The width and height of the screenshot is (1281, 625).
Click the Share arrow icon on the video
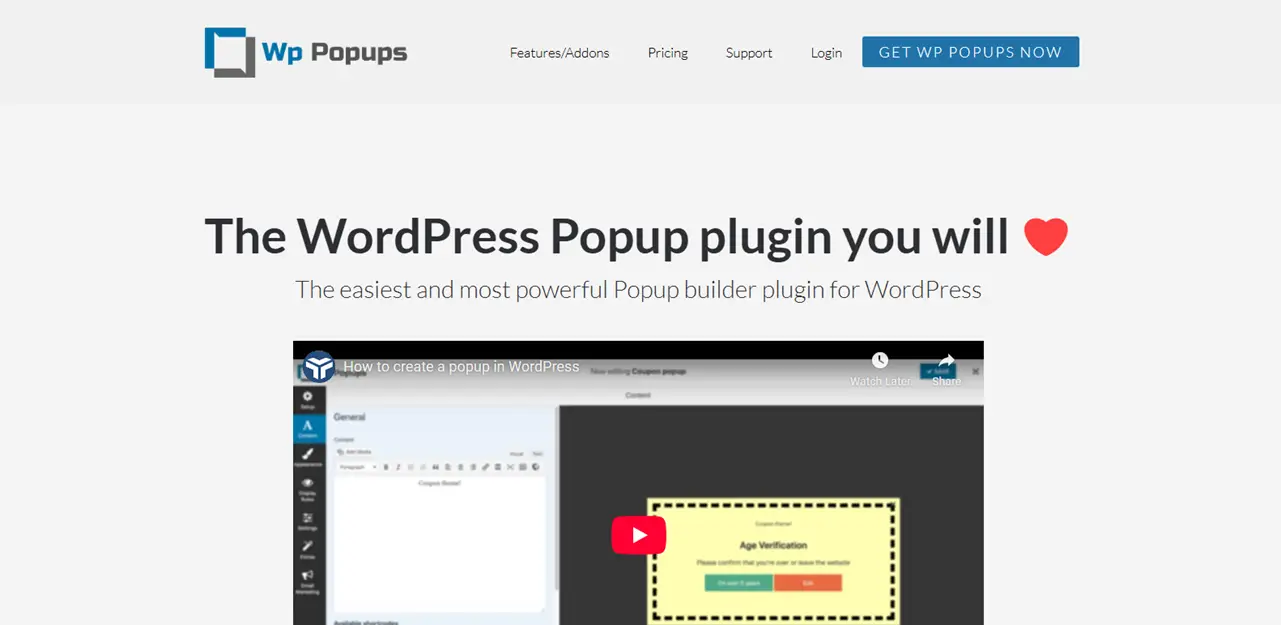[x=946, y=360]
